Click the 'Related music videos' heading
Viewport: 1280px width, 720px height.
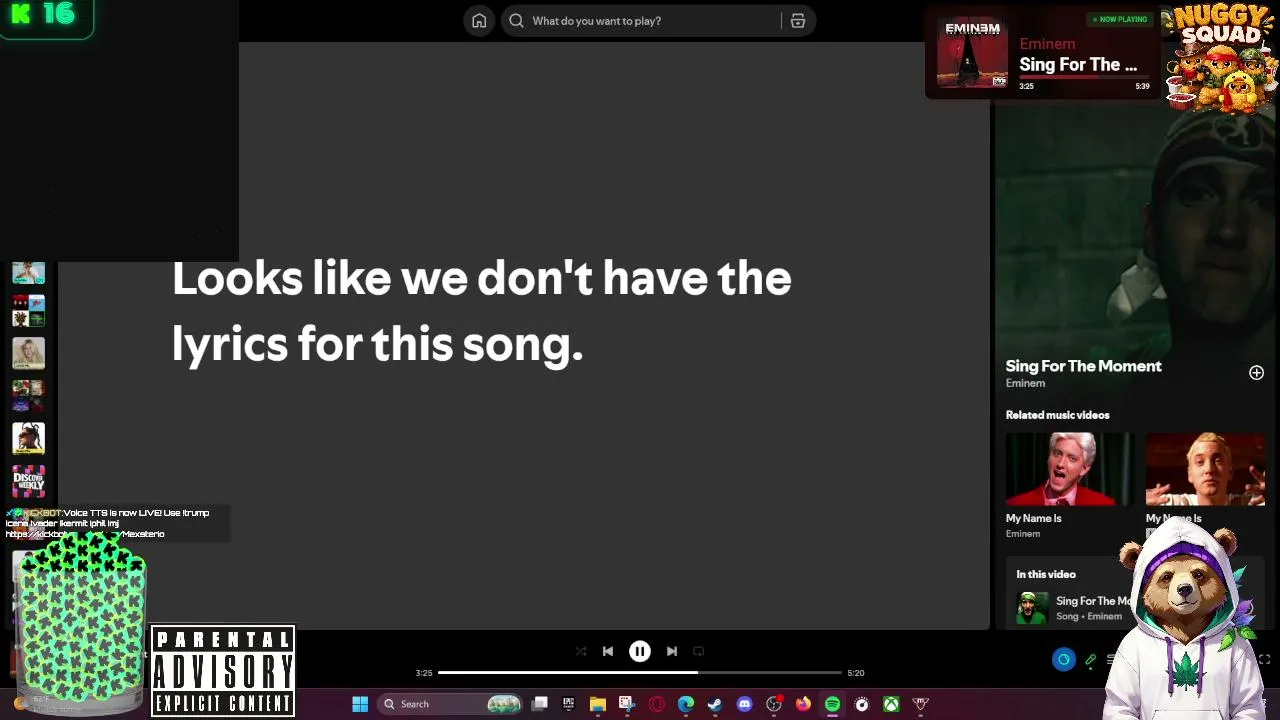click(1057, 415)
